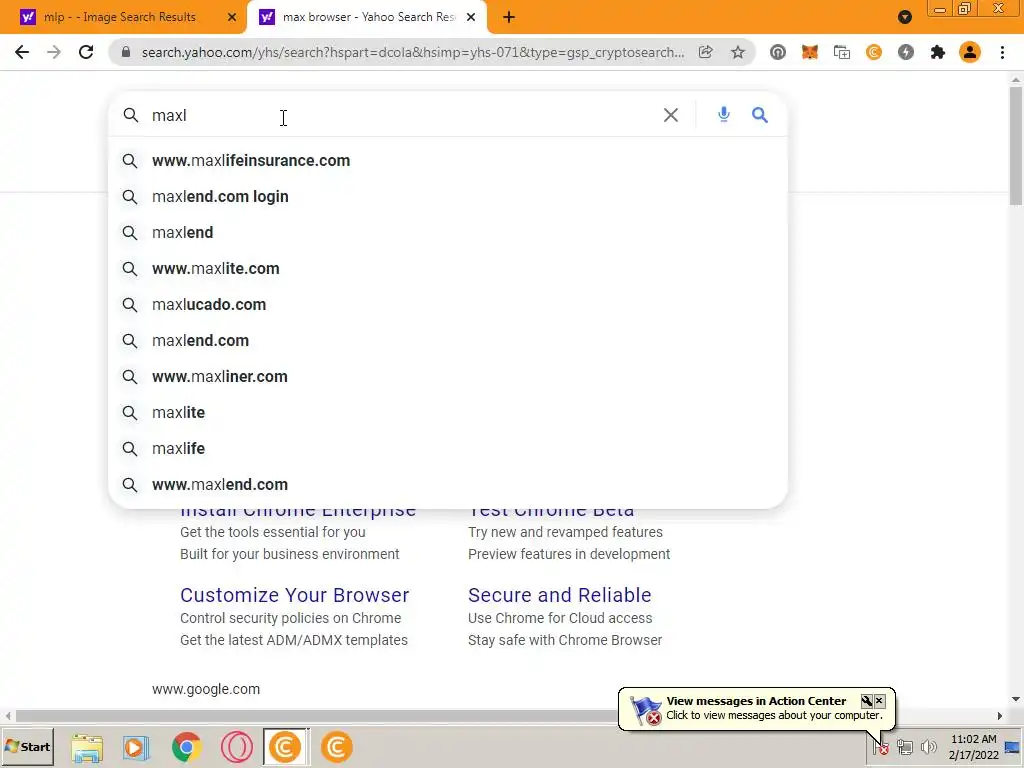
Task: Dismiss the Action Center balloon with X
Action: pyautogui.click(x=879, y=701)
